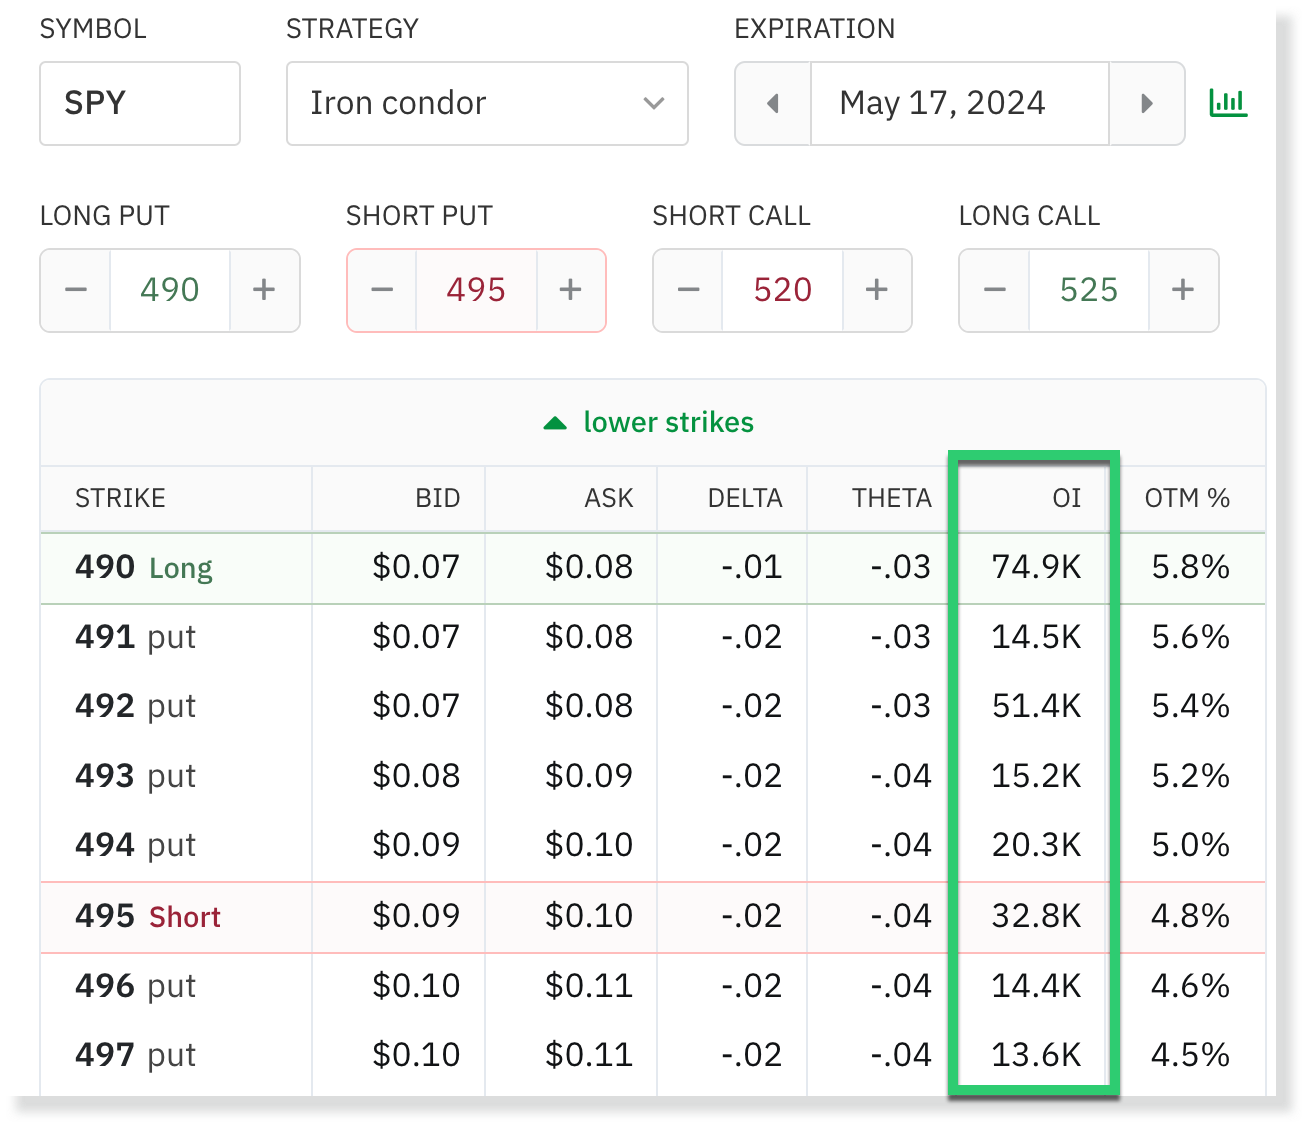Open the chart view icon
This screenshot has width=1302, height=1122.
[1229, 103]
